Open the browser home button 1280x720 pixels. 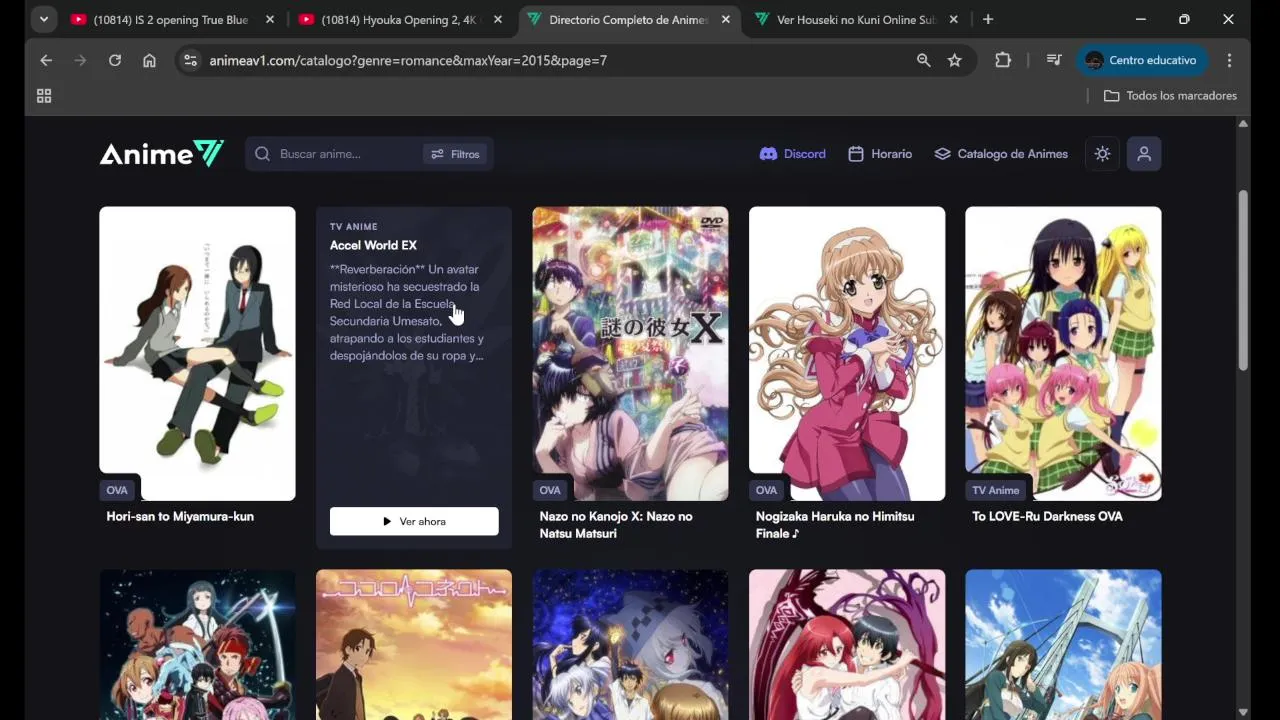pos(149,60)
